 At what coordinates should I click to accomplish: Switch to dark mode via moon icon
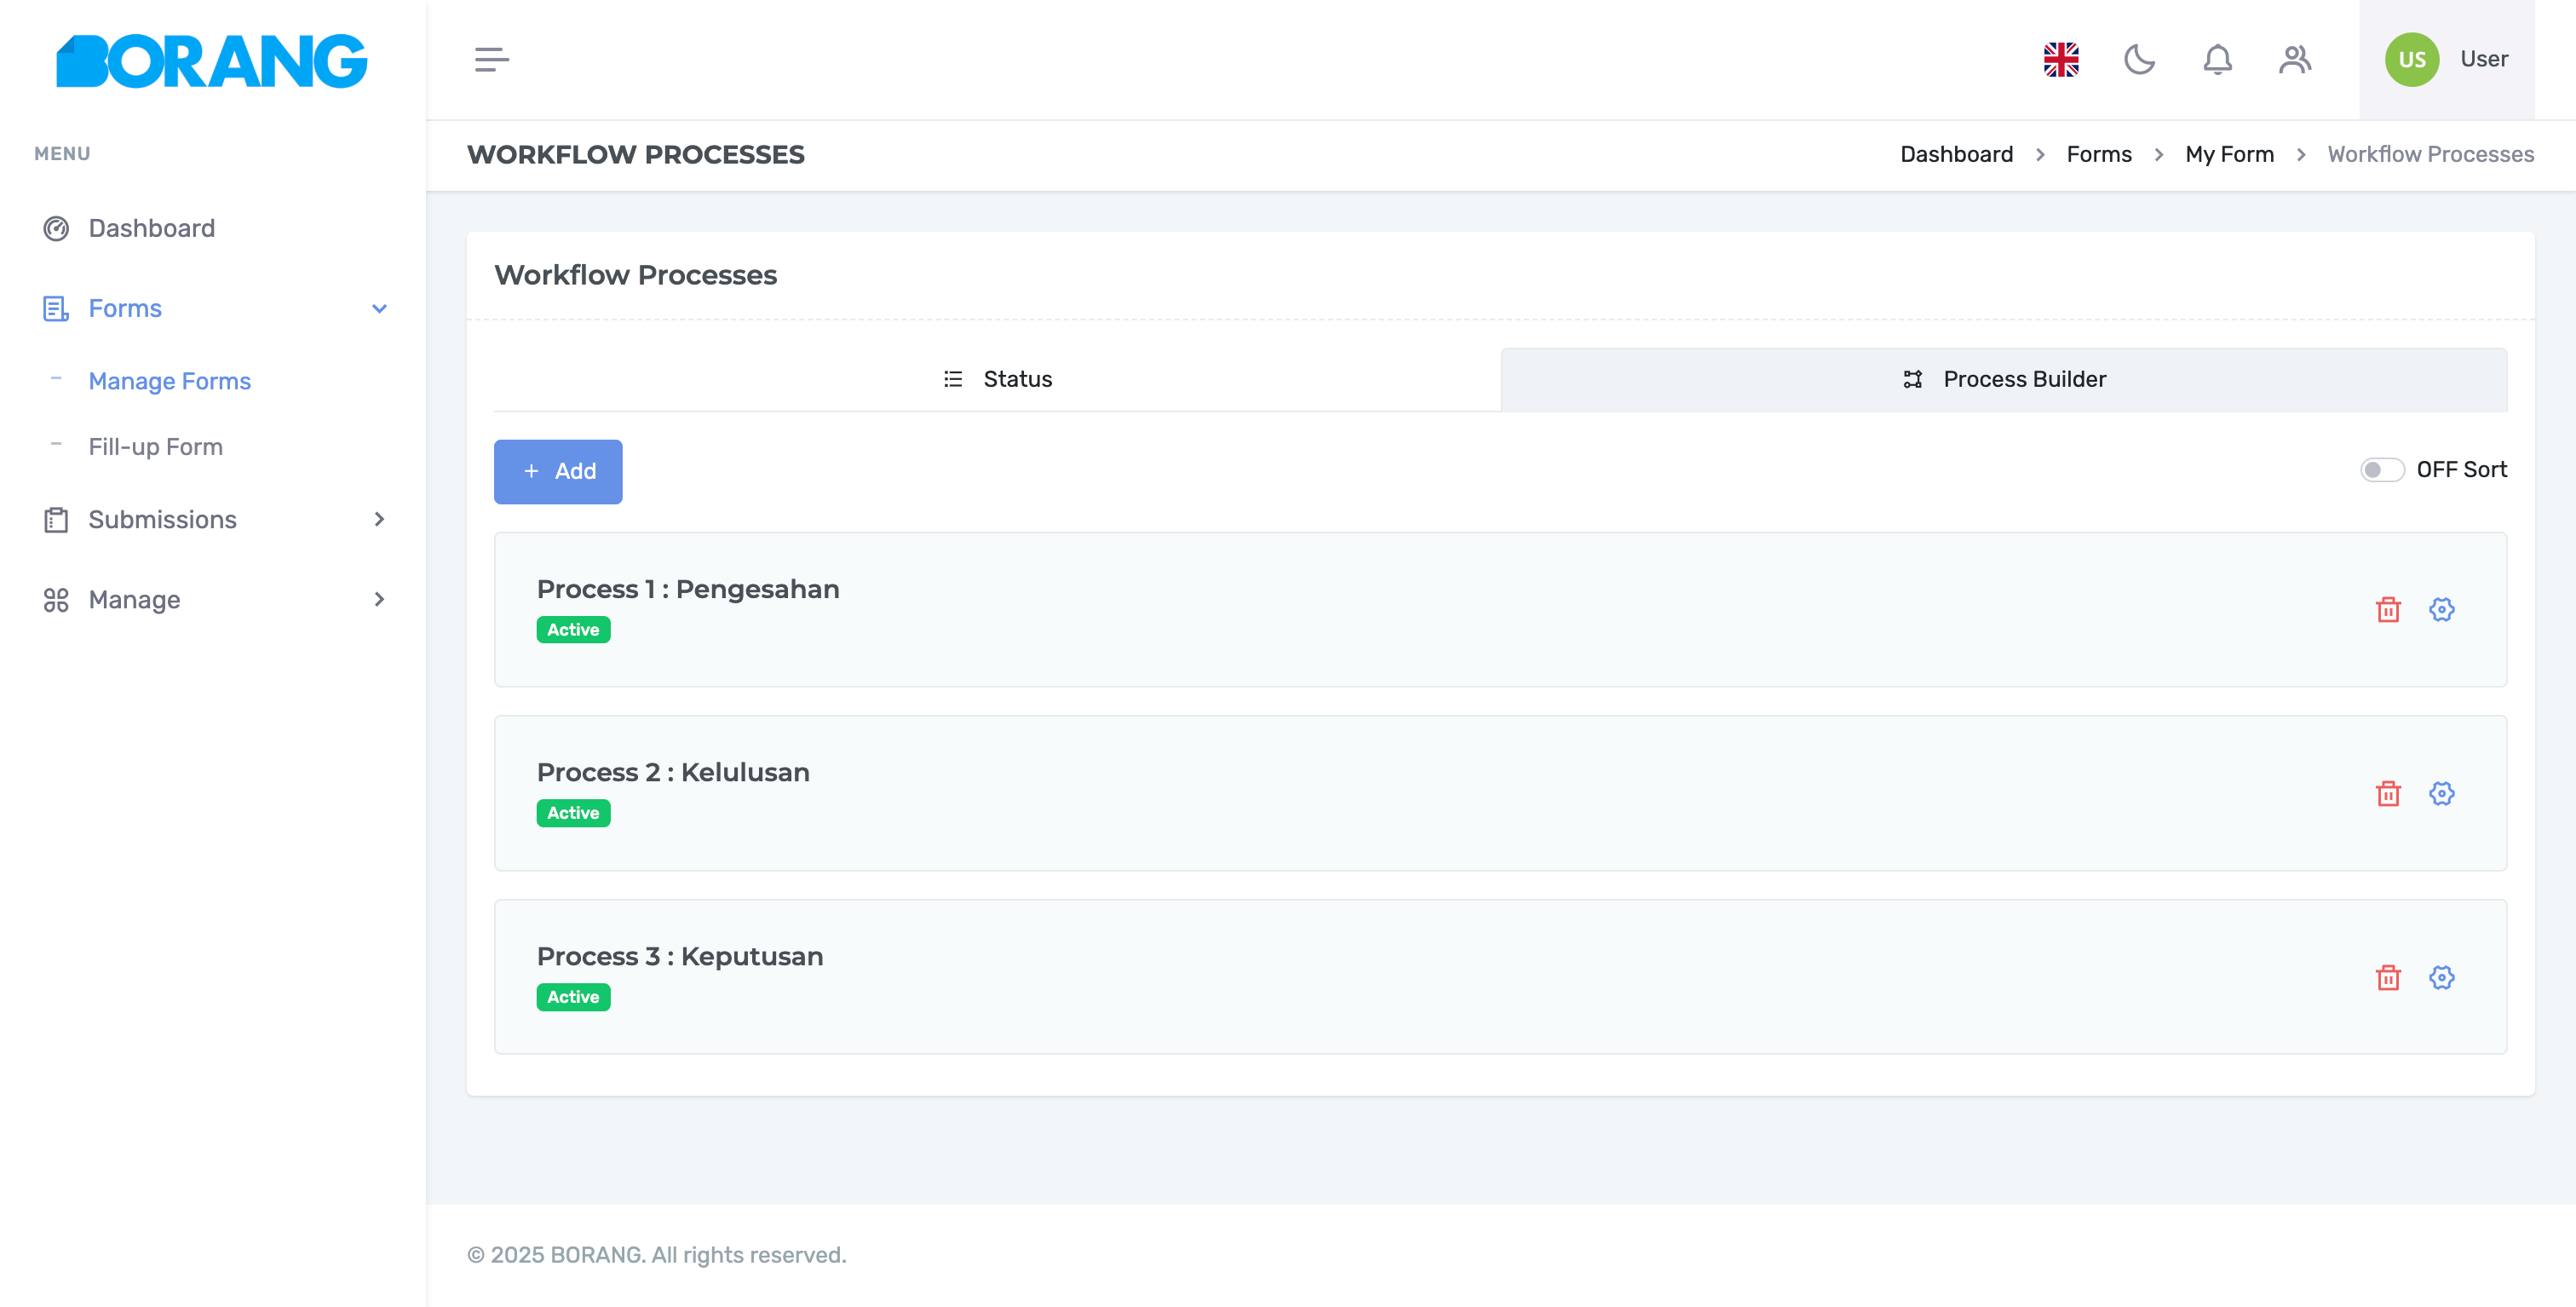[x=2139, y=59]
